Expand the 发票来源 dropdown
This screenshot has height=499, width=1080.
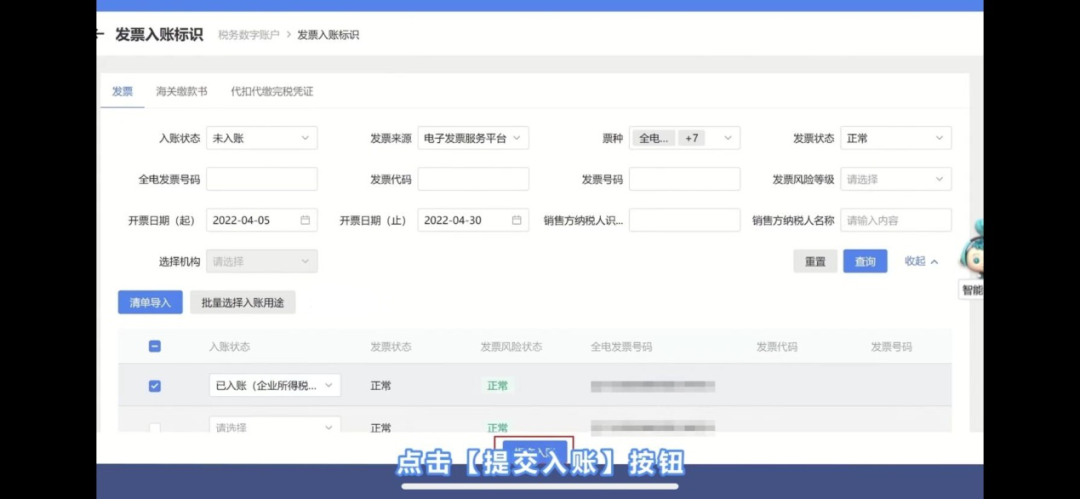click(473, 138)
